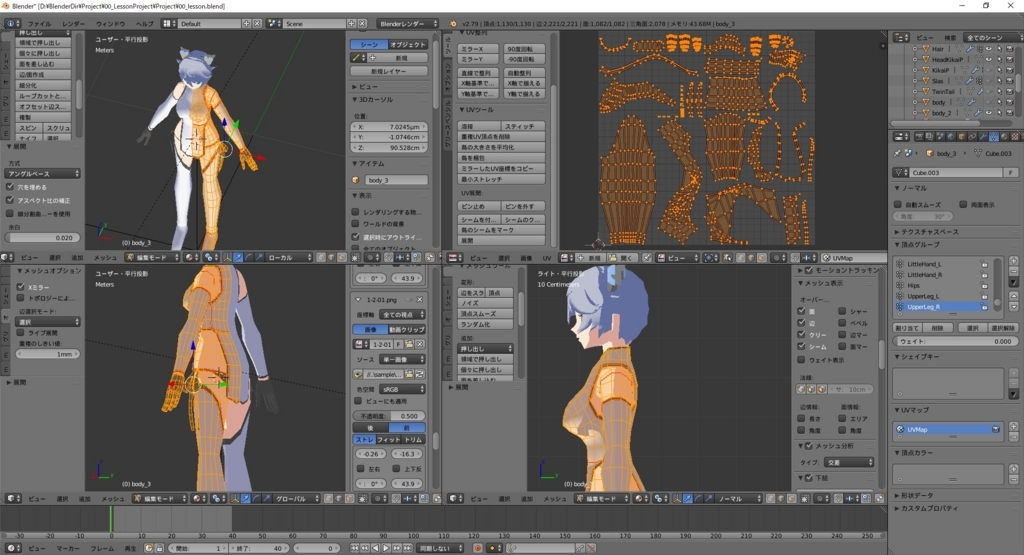This screenshot has height=555, width=1024.
Task: Enable ライブ展開 checkbox
Action: (20, 332)
